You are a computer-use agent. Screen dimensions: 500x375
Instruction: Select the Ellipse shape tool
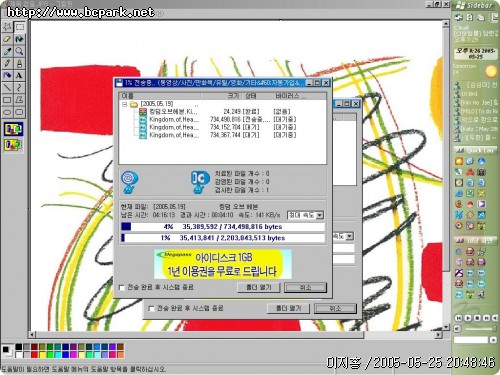coord(7,112)
